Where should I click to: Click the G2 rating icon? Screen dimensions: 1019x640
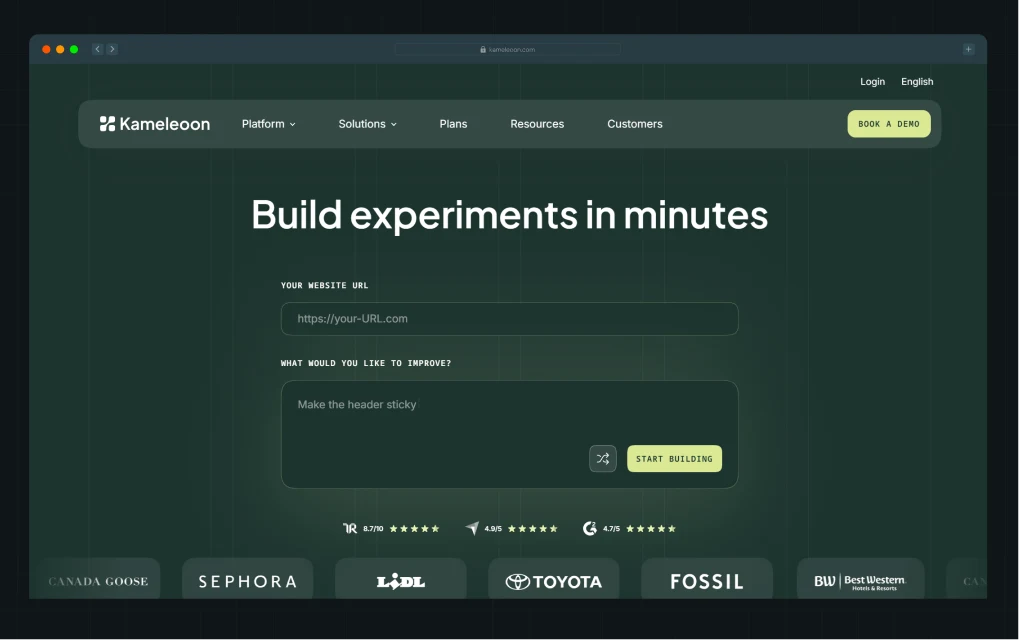pyautogui.click(x=589, y=528)
